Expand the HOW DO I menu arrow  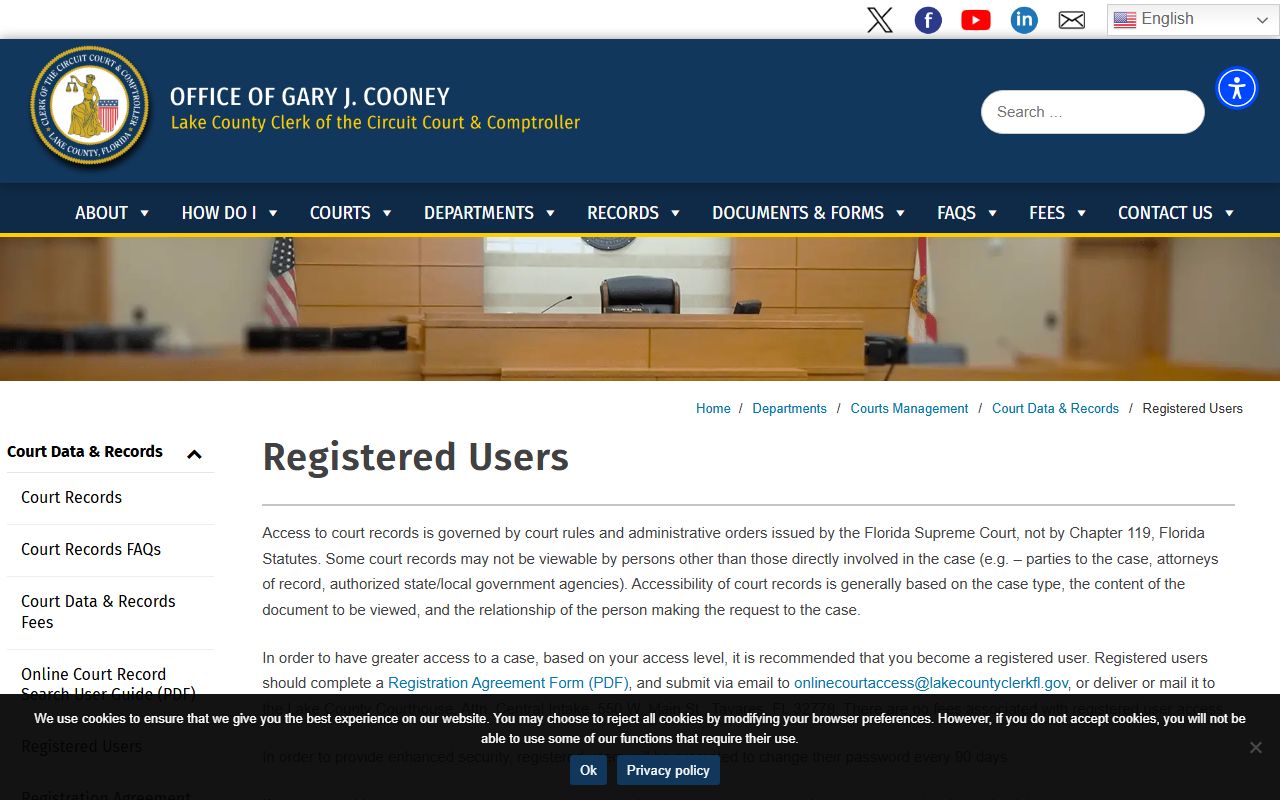[x=273, y=213]
